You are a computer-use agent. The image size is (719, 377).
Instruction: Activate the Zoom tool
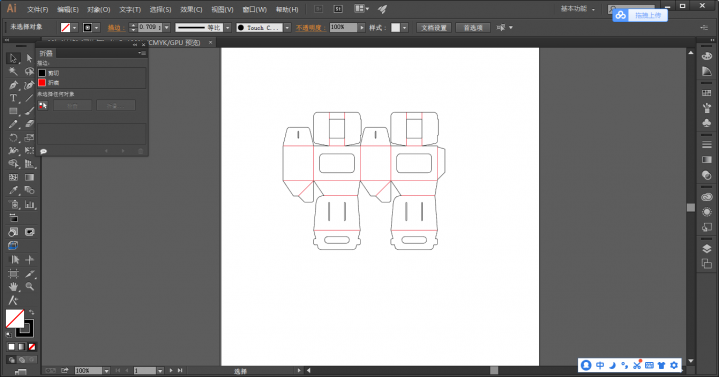click(29, 287)
